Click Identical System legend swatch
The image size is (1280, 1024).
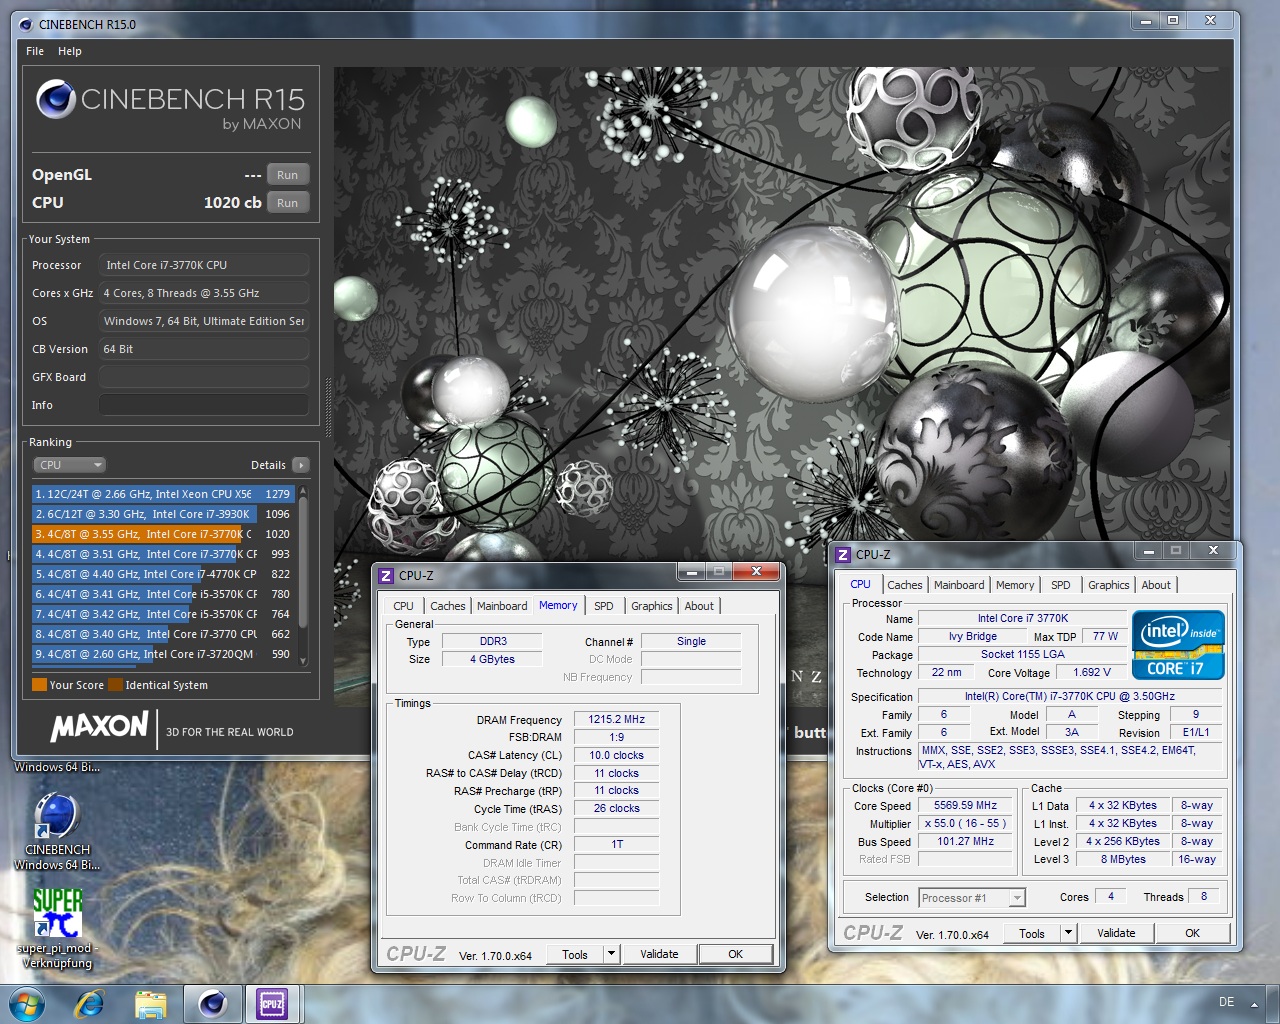click(116, 685)
